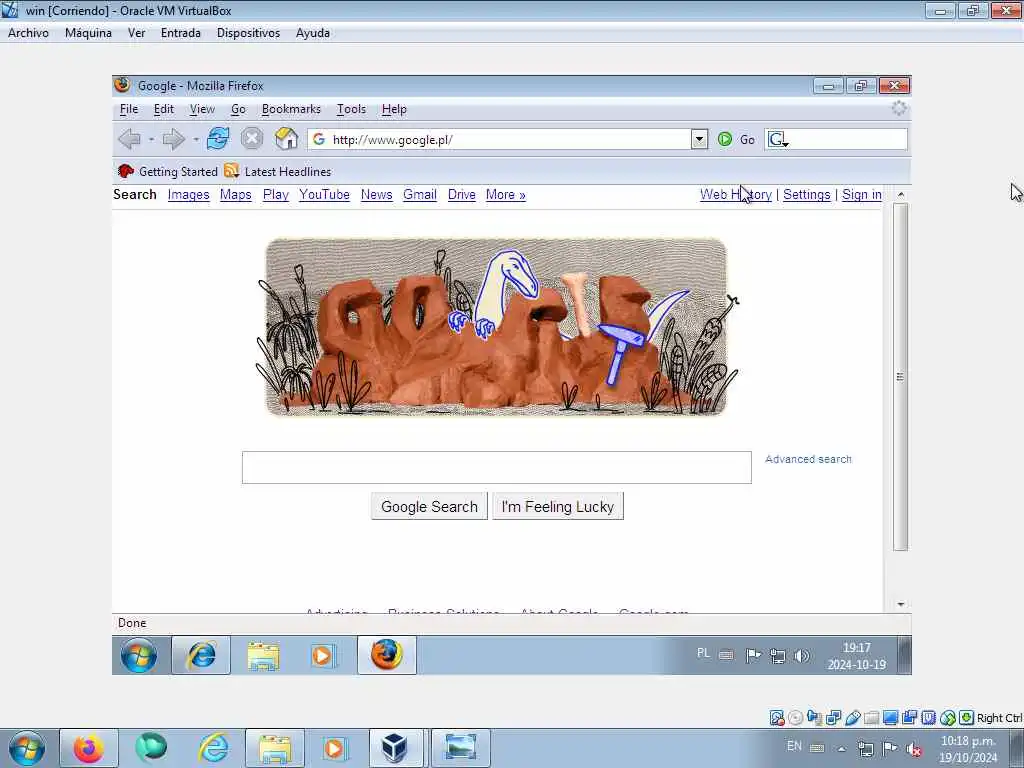
Task: Open Google Settings link
Action: (807, 195)
